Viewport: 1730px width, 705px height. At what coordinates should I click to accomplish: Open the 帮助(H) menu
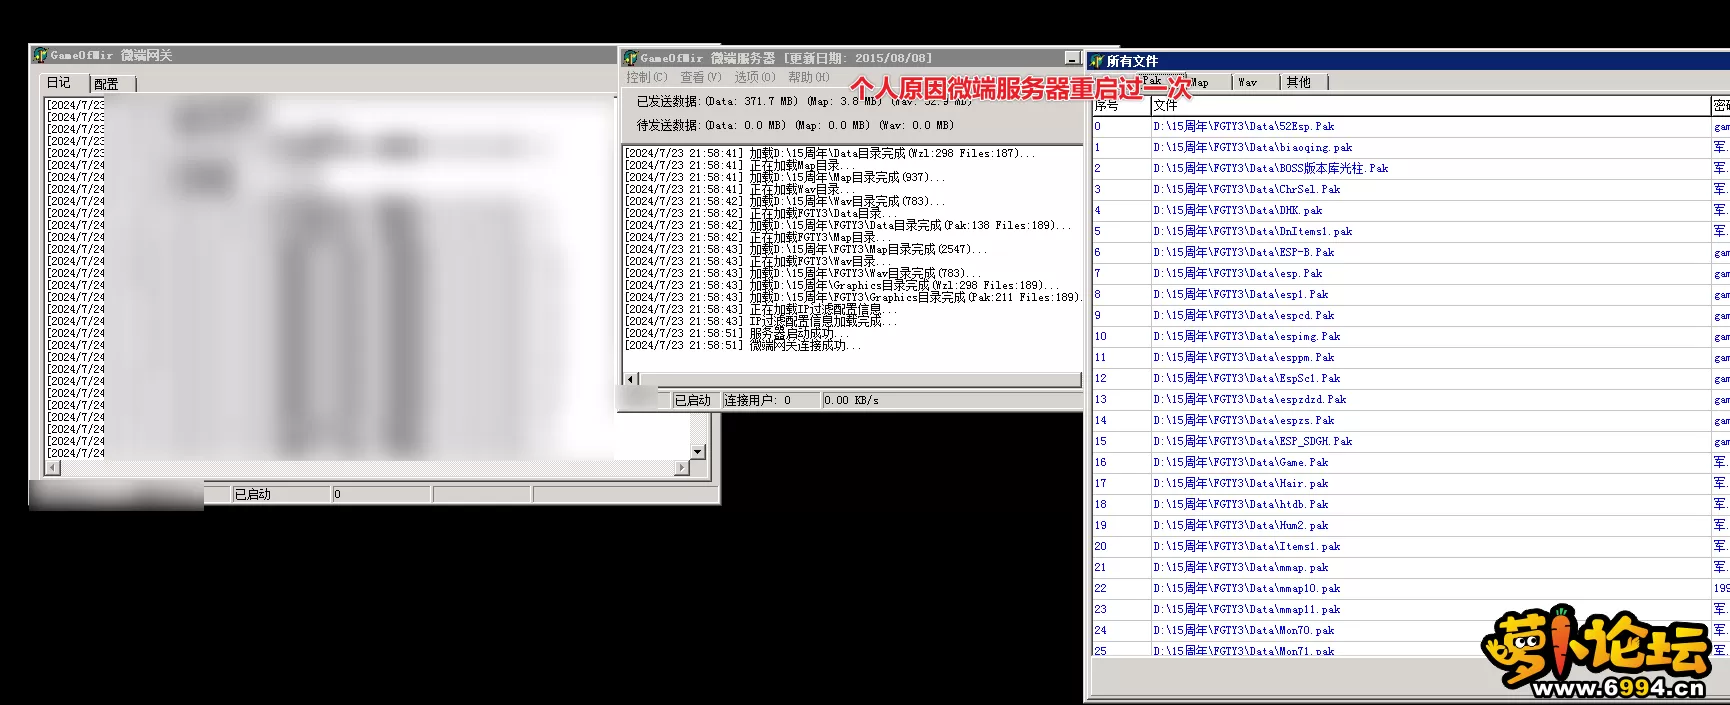coord(808,77)
